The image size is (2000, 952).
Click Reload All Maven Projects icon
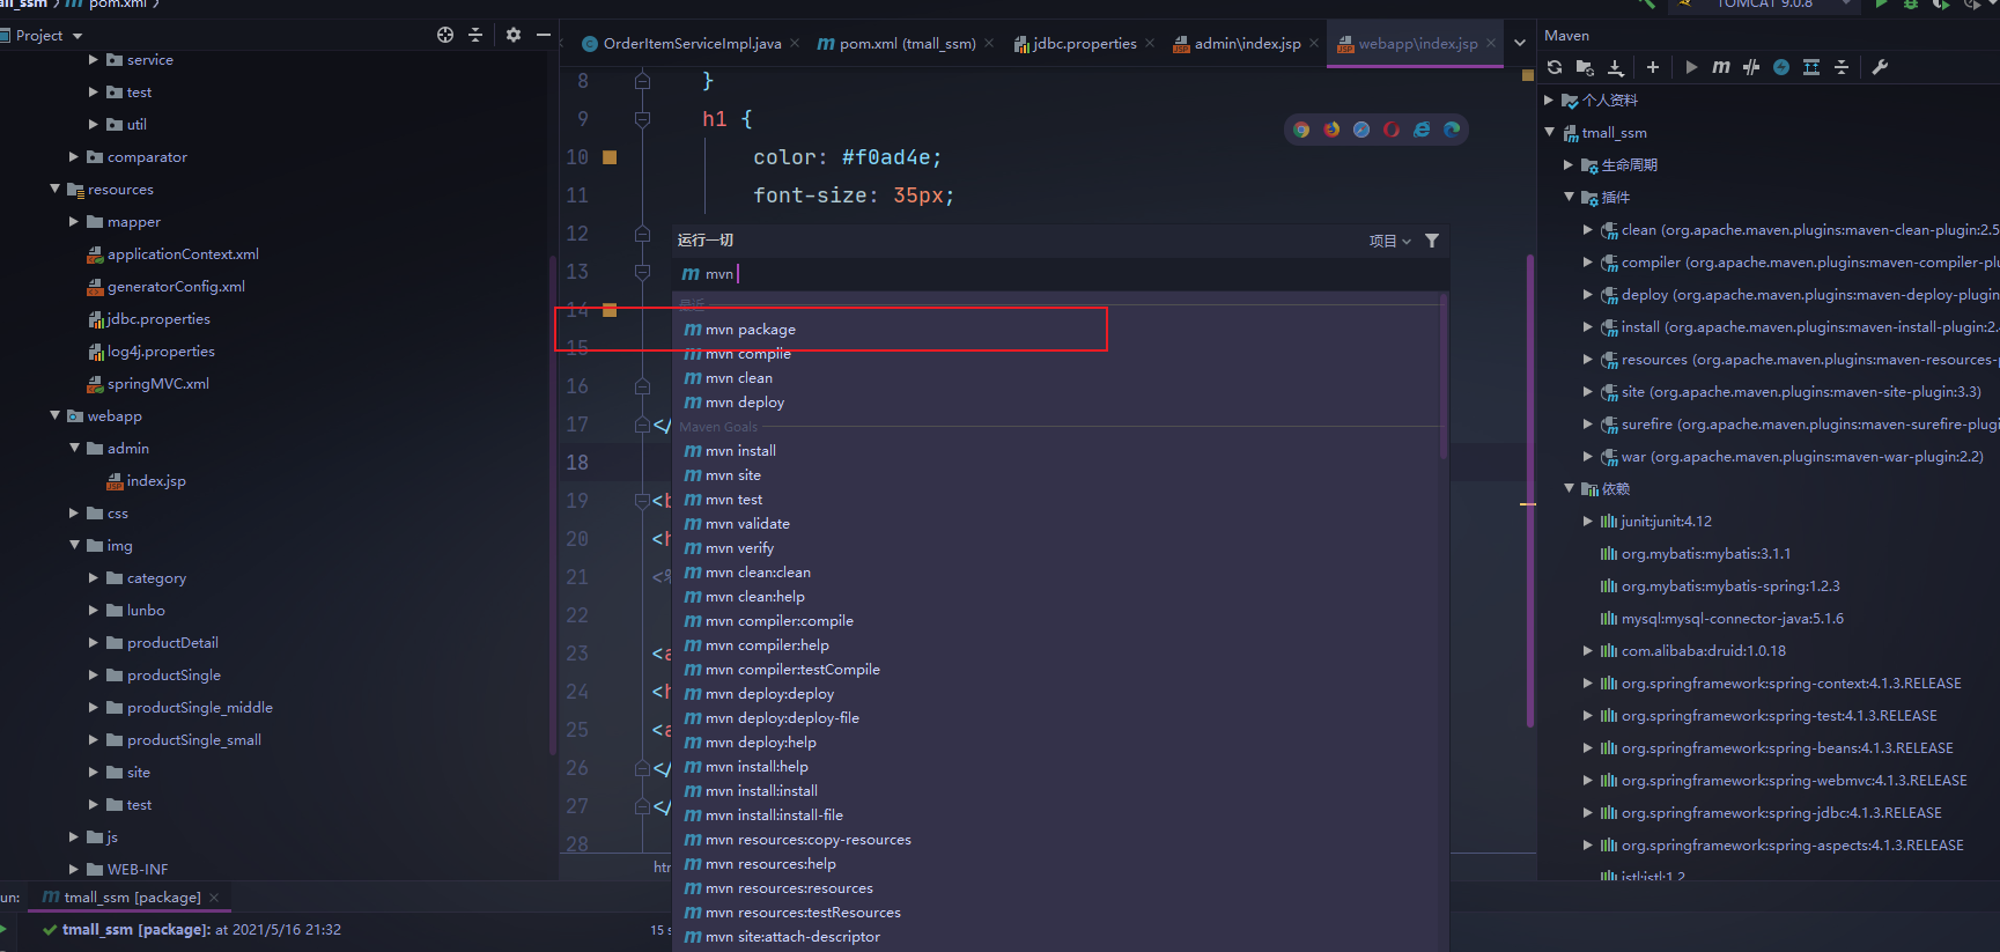point(1554,67)
